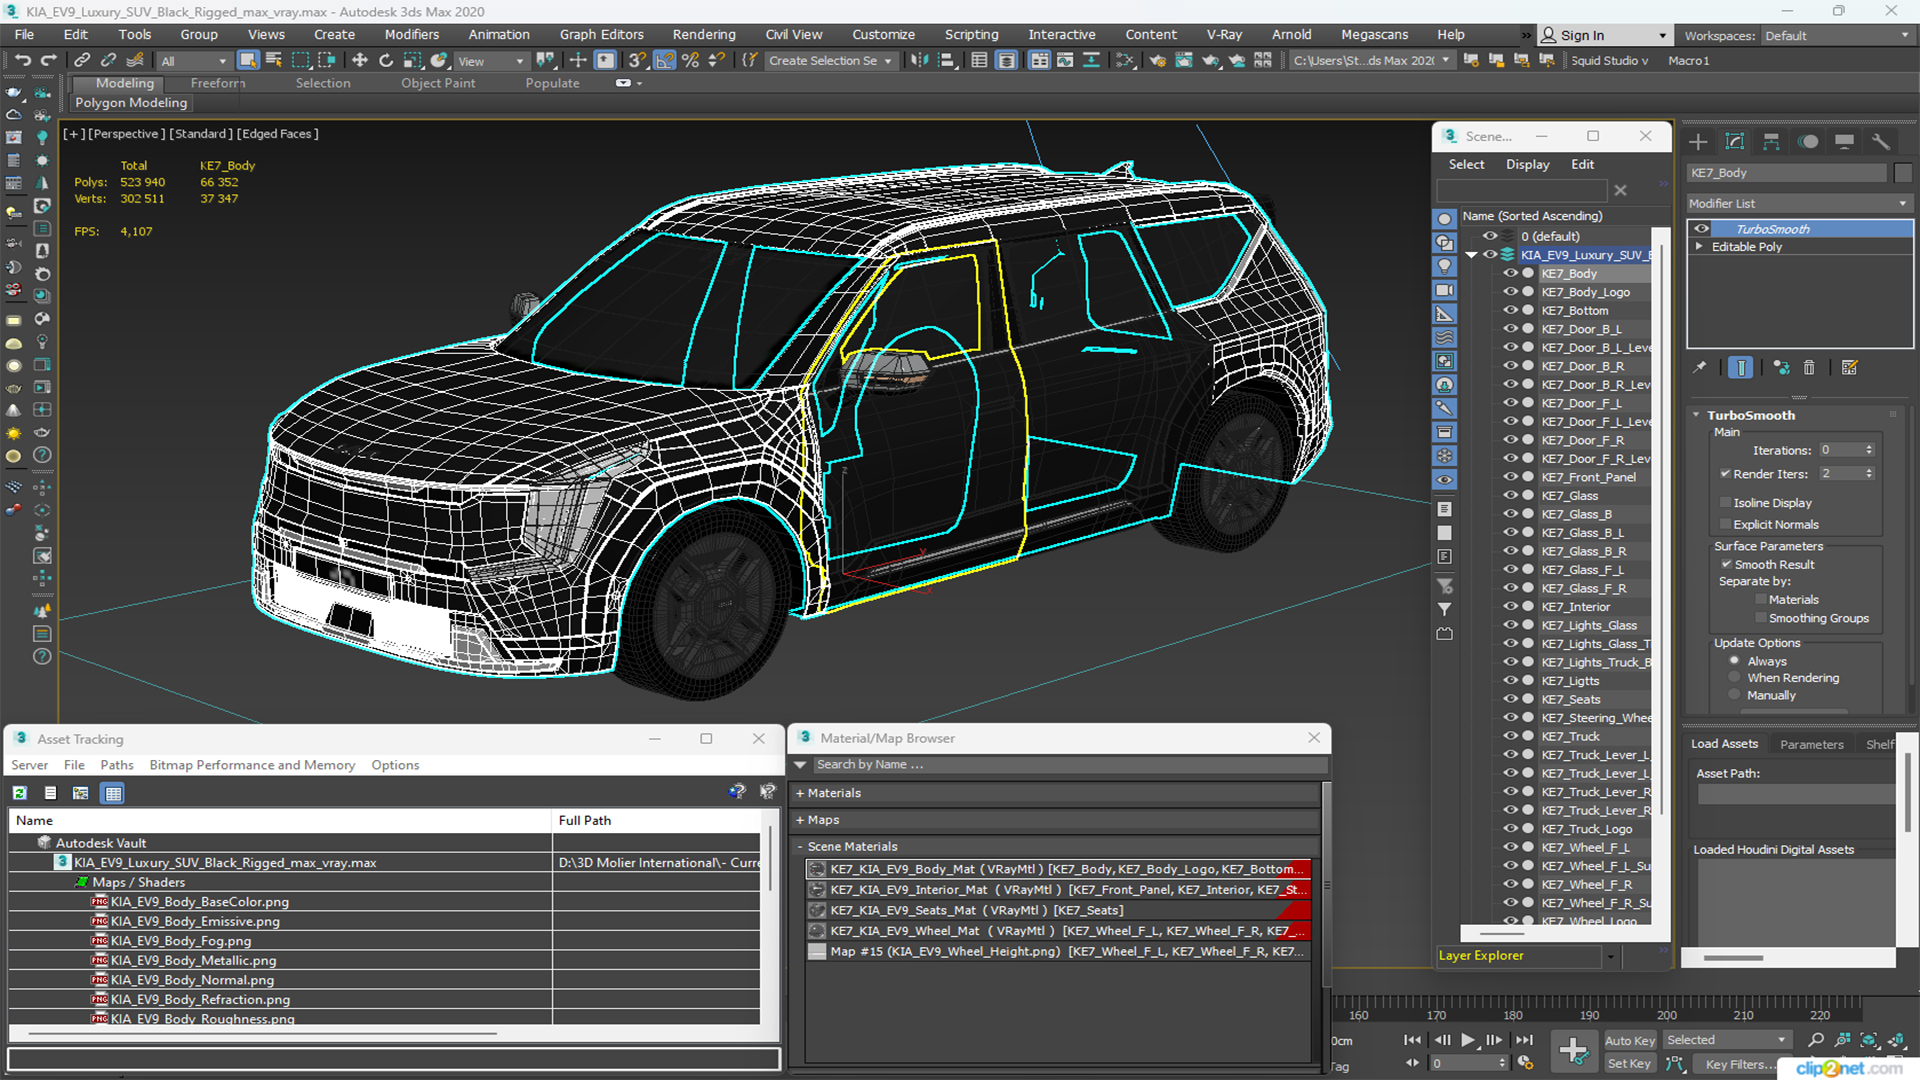Choose the Select and Scale tool
Viewport: 1920px width, 1080px height.
(x=412, y=60)
